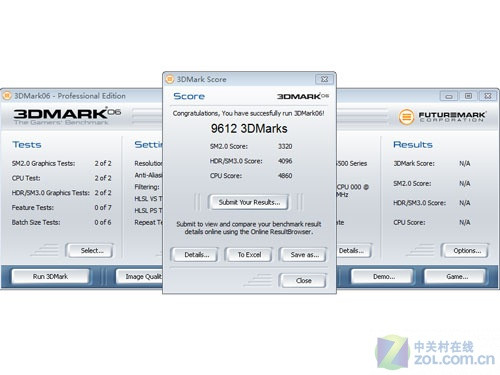Image resolution: width=500 pixels, height=375 pixels.
Task: Open test selection with Select... button
Action: click(91, 251)
